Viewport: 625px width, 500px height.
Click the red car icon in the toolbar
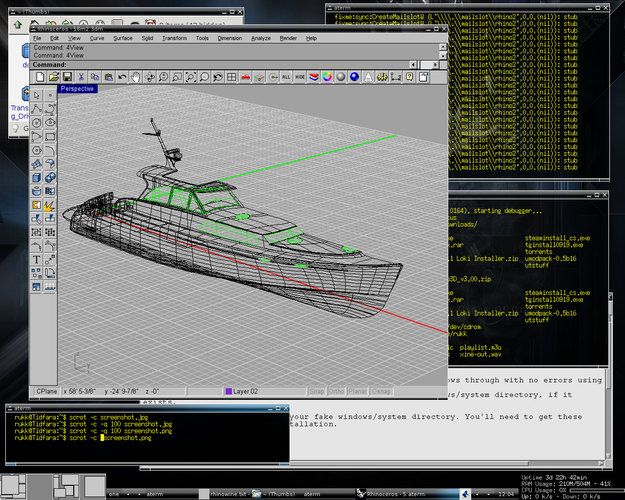246,77
